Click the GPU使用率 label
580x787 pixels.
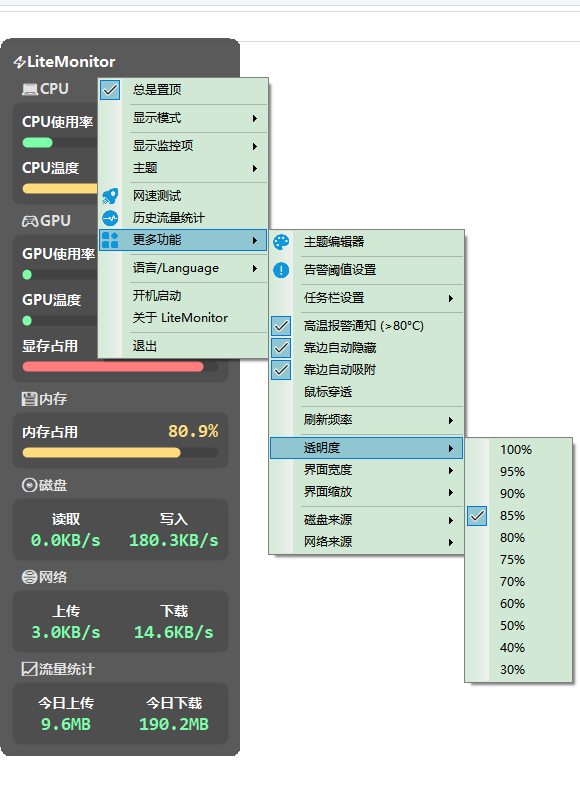coord(58,254)
